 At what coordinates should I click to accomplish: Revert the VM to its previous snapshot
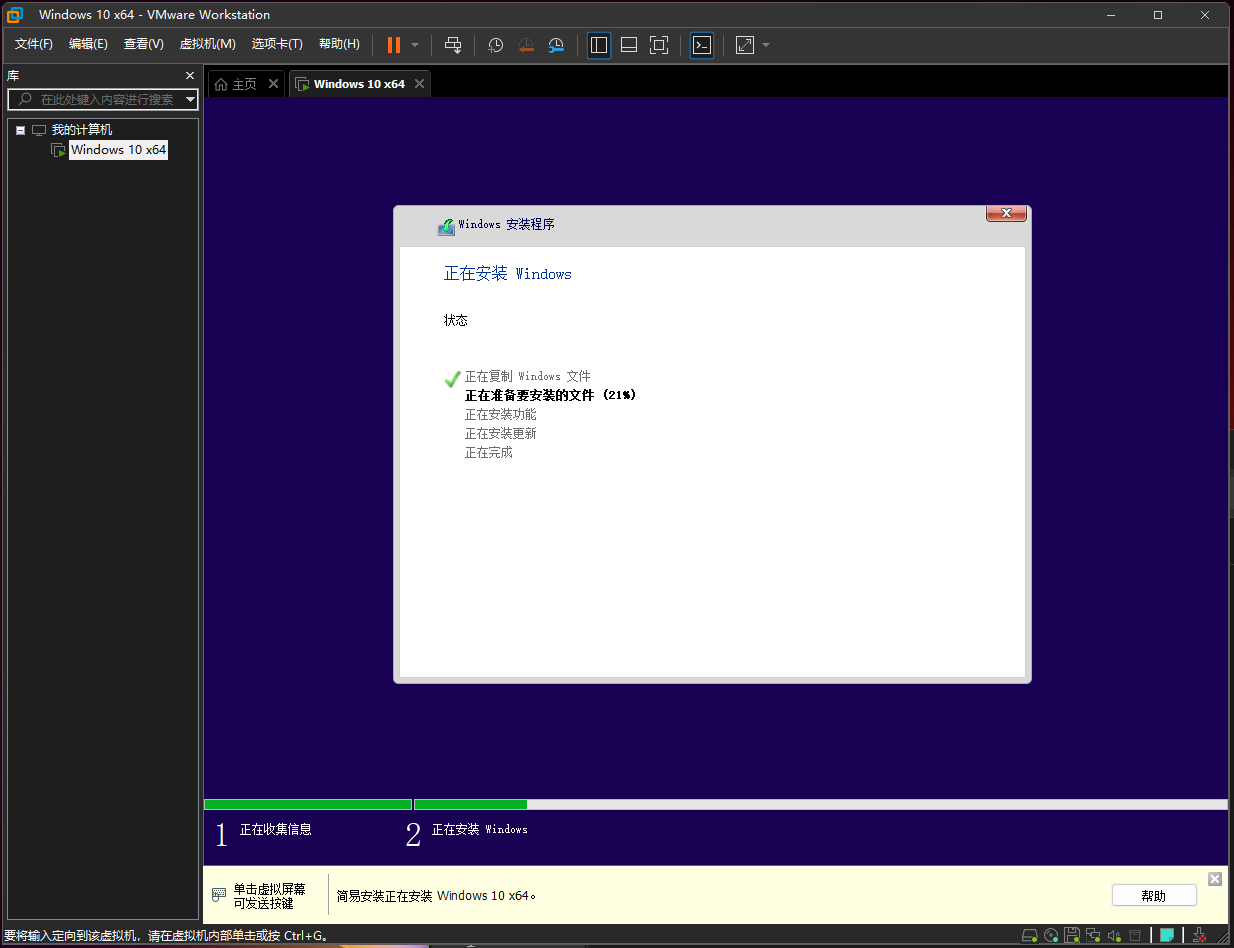(x=526, y=45)
